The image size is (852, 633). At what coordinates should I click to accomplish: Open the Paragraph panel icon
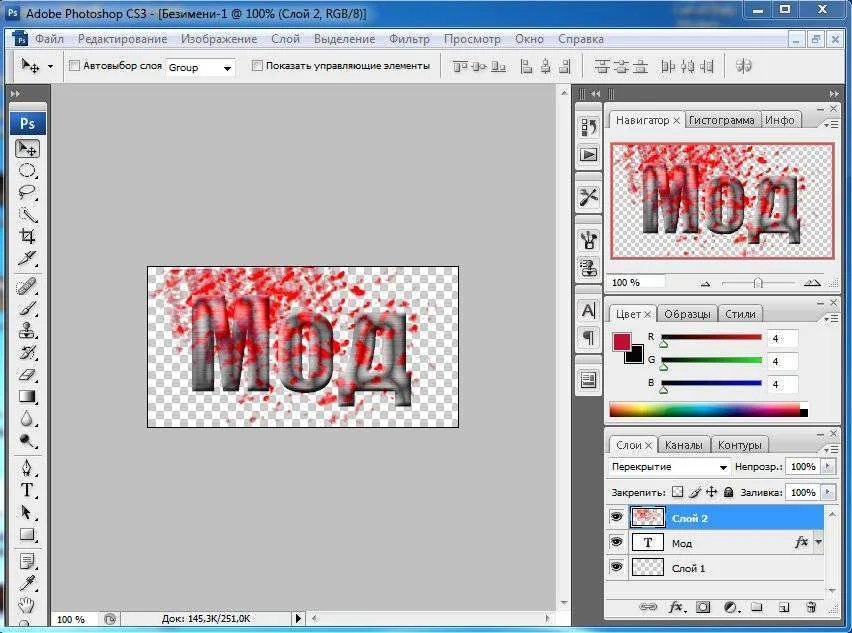[588, 337]
